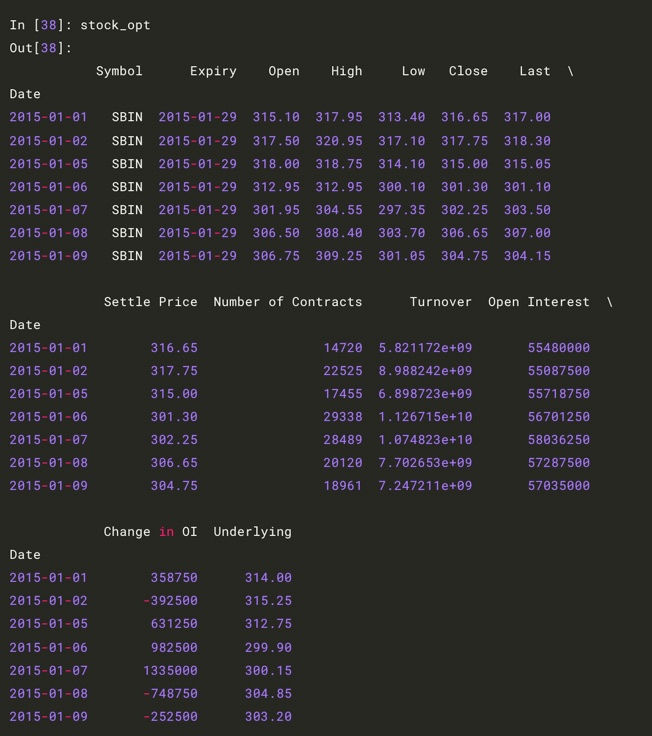Click Change in OI value -252500

click(170, 717)
